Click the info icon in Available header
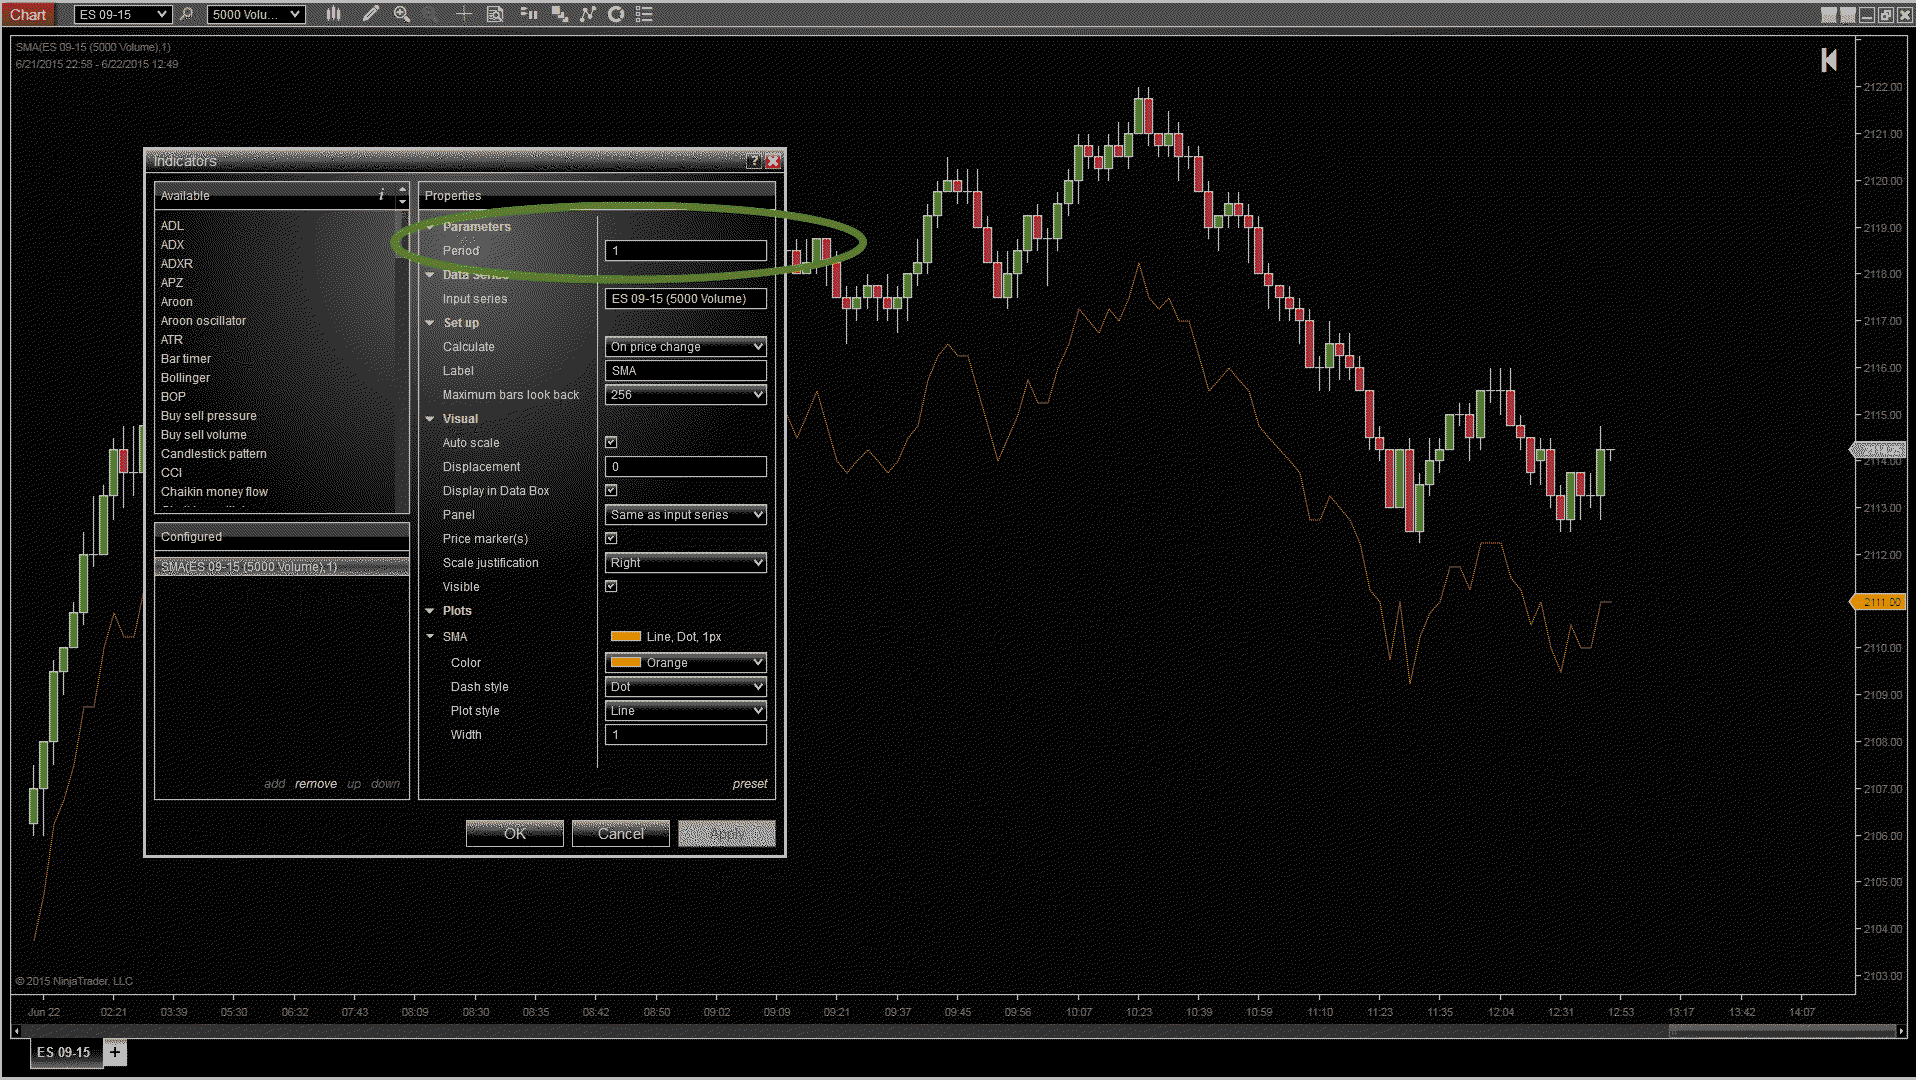The width and height of the screenshot is (1916, 1080). click(381, 195)
